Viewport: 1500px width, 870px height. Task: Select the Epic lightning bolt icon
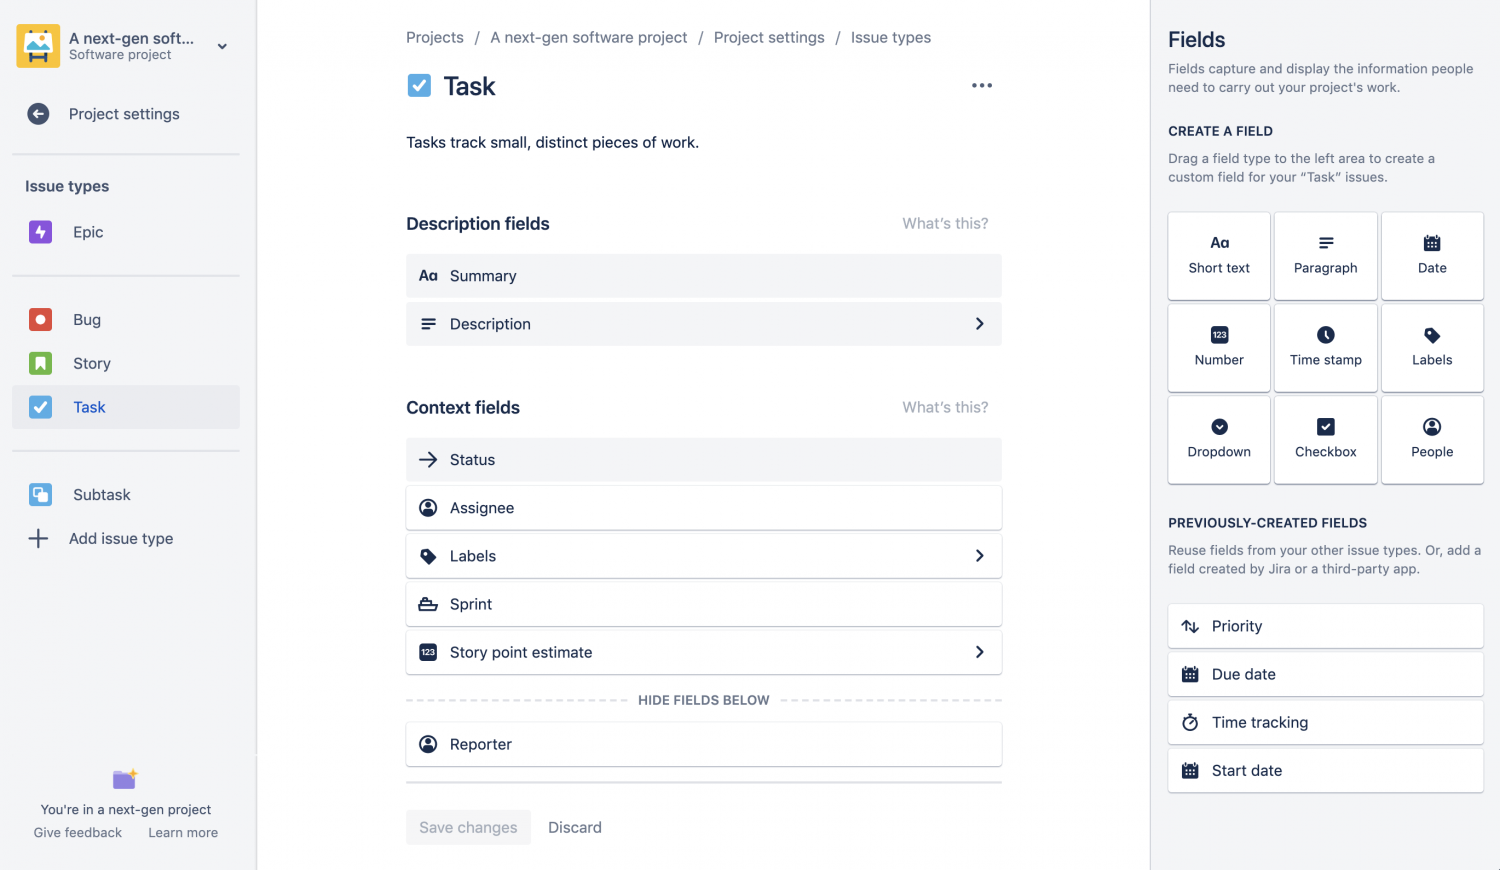point(40,232)
